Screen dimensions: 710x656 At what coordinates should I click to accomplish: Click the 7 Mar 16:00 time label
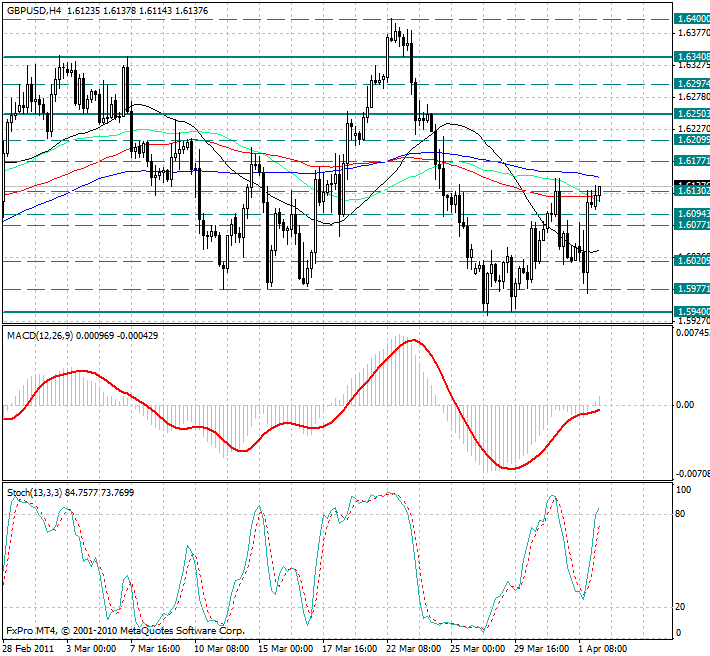[x=155, y=649]
